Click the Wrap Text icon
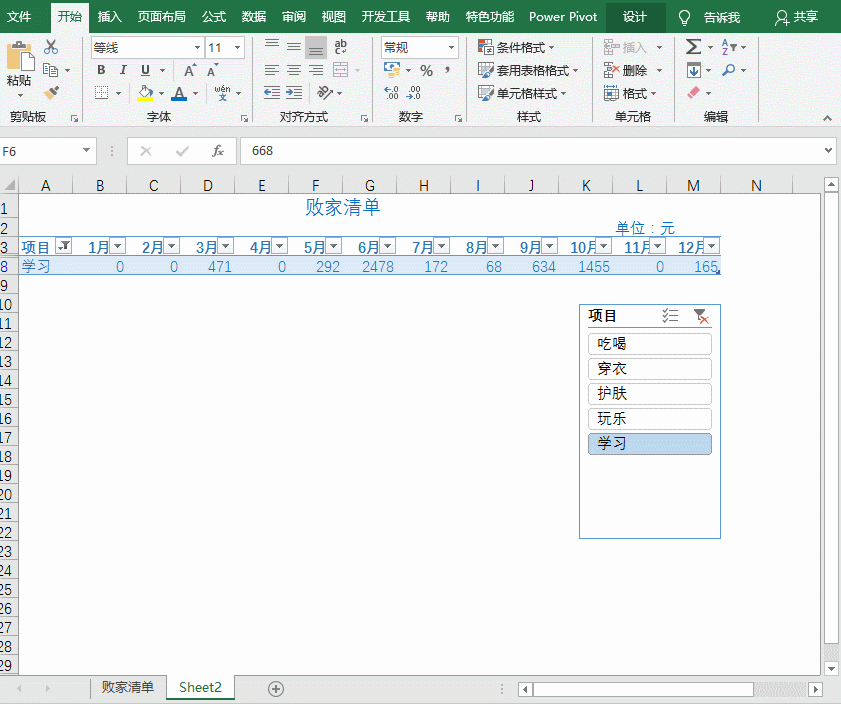This screenshot has width=841, height=704. [x=341, y=47]
